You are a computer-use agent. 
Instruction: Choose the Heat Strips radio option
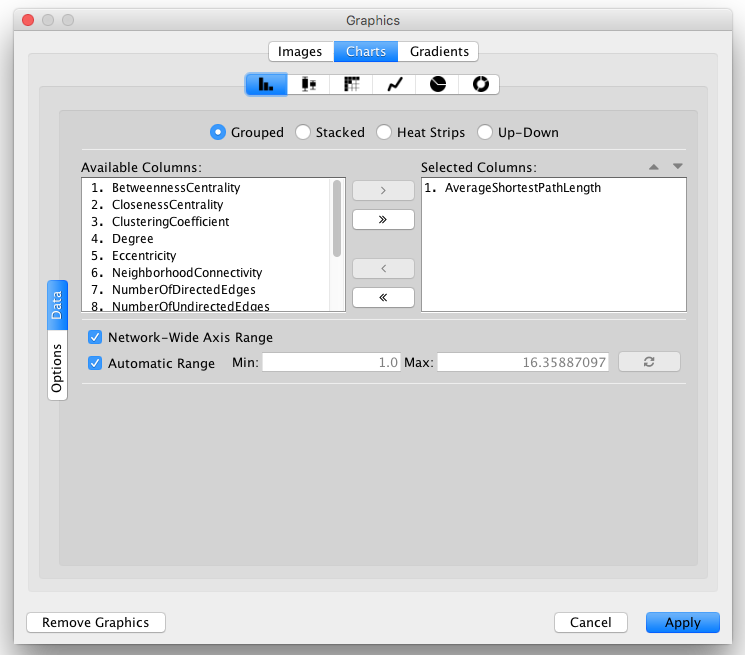[x=383, y=132]
